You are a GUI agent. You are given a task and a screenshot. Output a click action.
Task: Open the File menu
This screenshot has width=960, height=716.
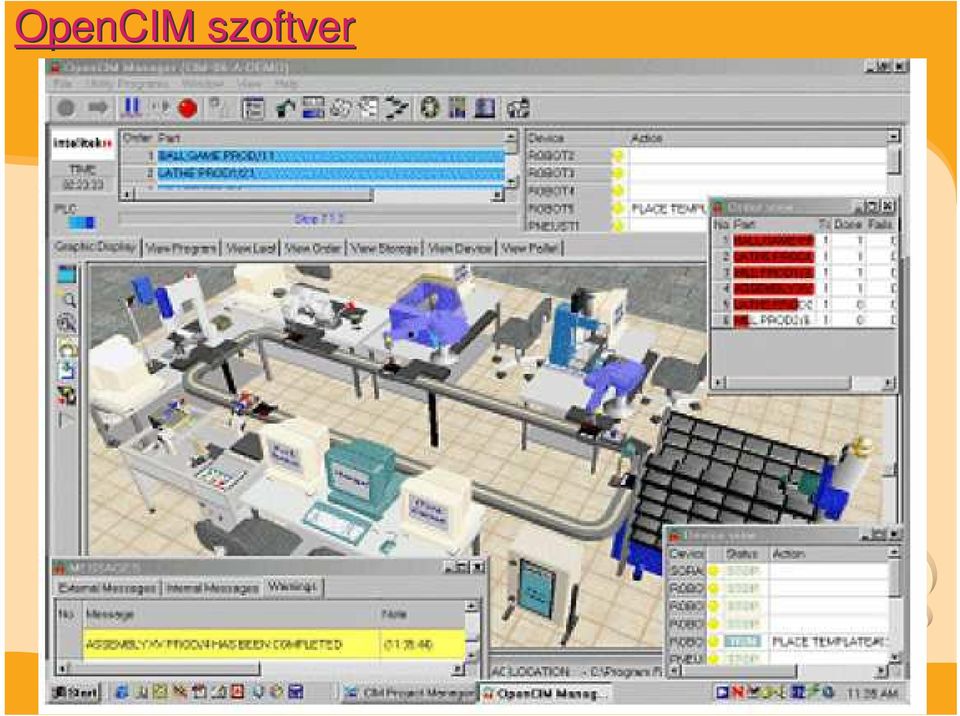[63, 83]
